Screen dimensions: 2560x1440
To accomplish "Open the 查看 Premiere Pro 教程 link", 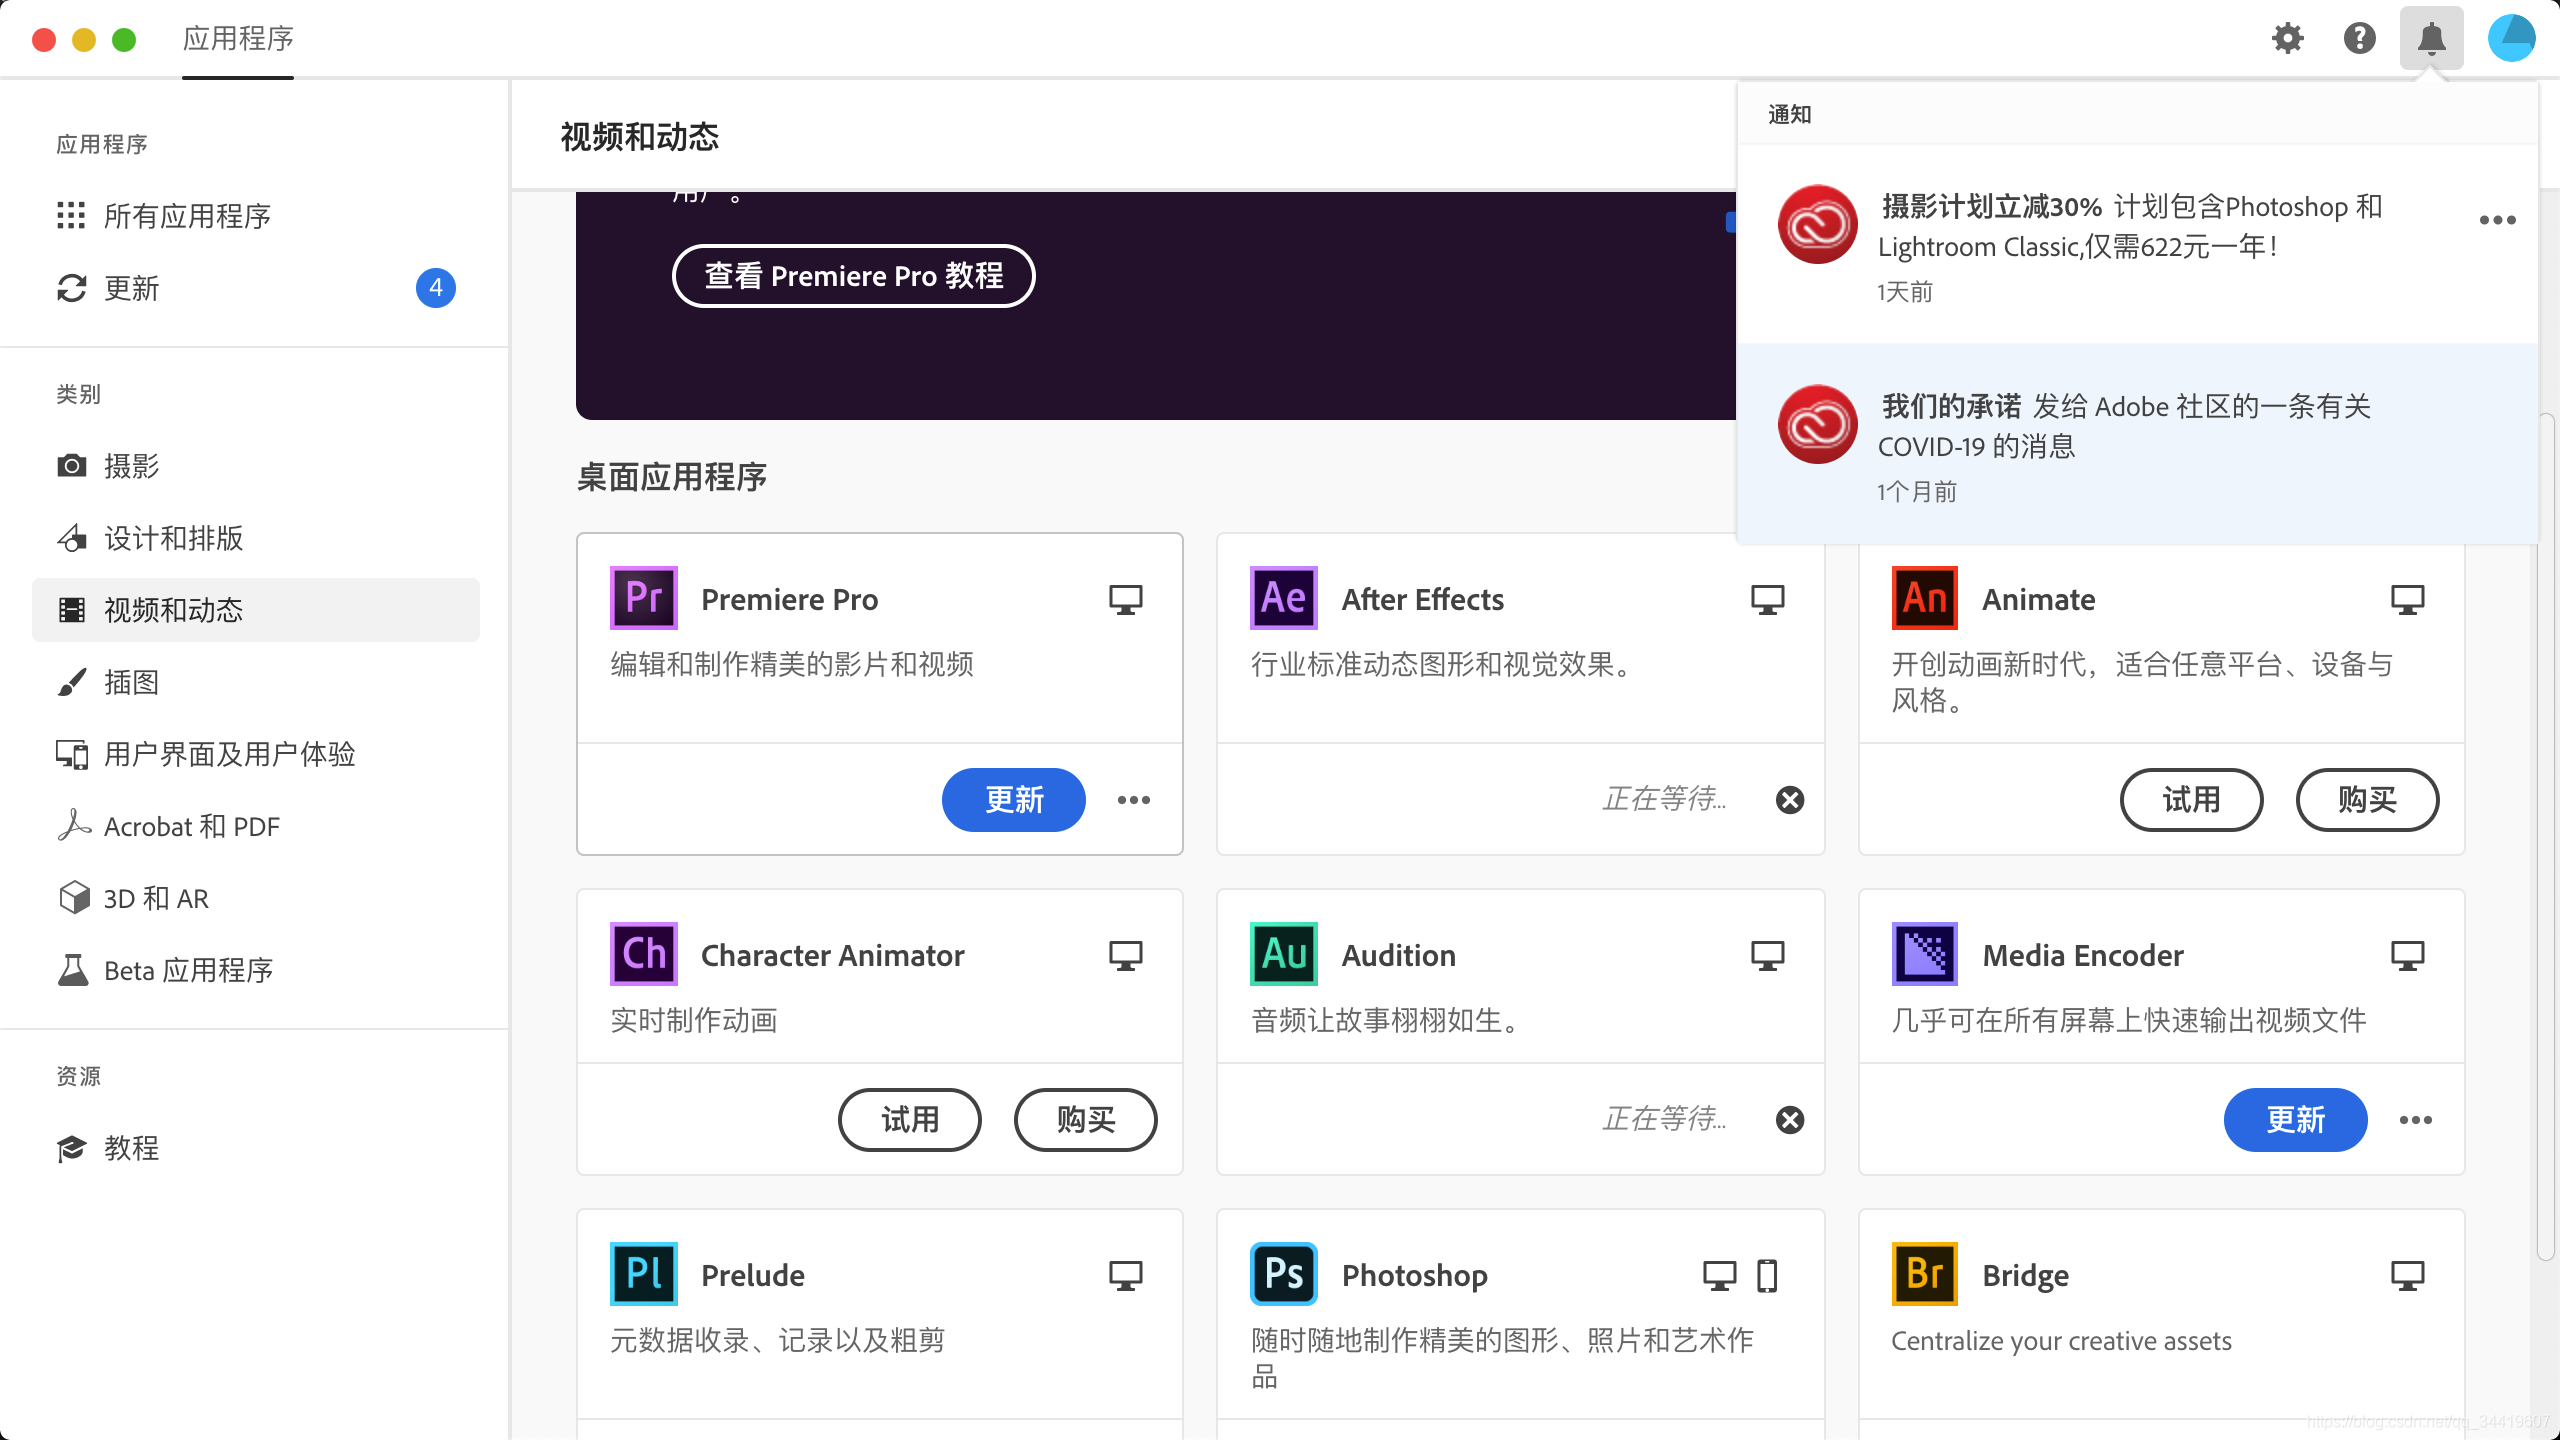I will tap(853, 276).
